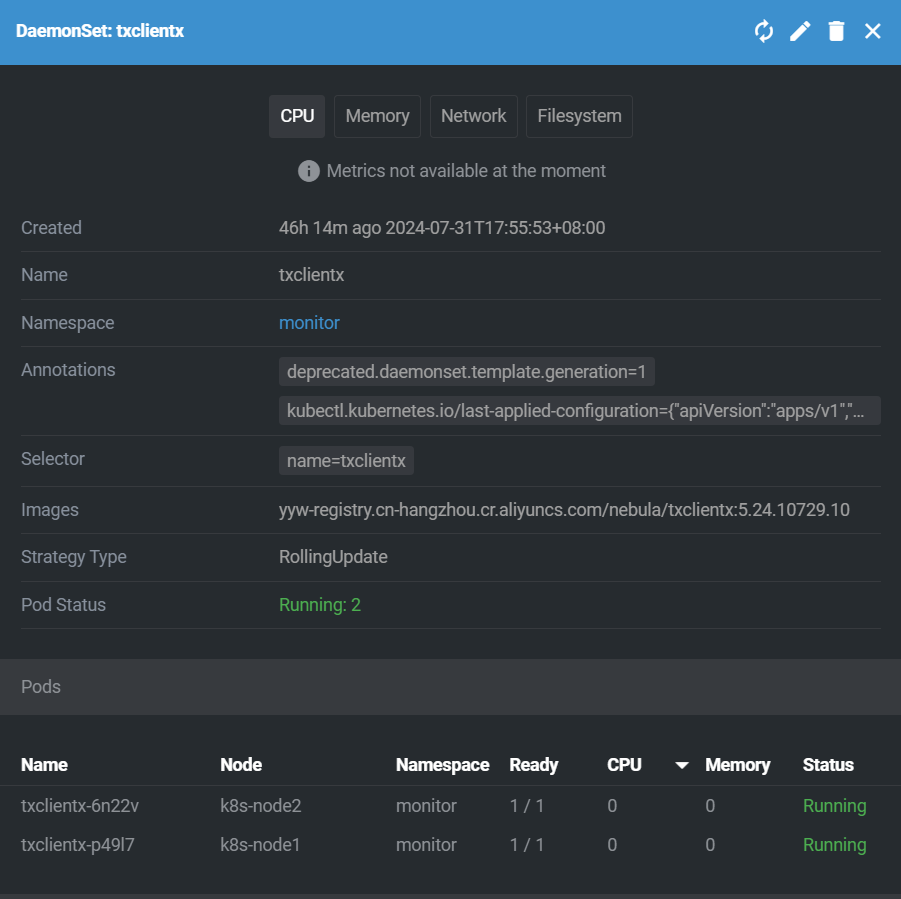Viewport: 901px width, 899px height.
Task: Open pod txclientx-6n22v row
Action: pos(80,806)
